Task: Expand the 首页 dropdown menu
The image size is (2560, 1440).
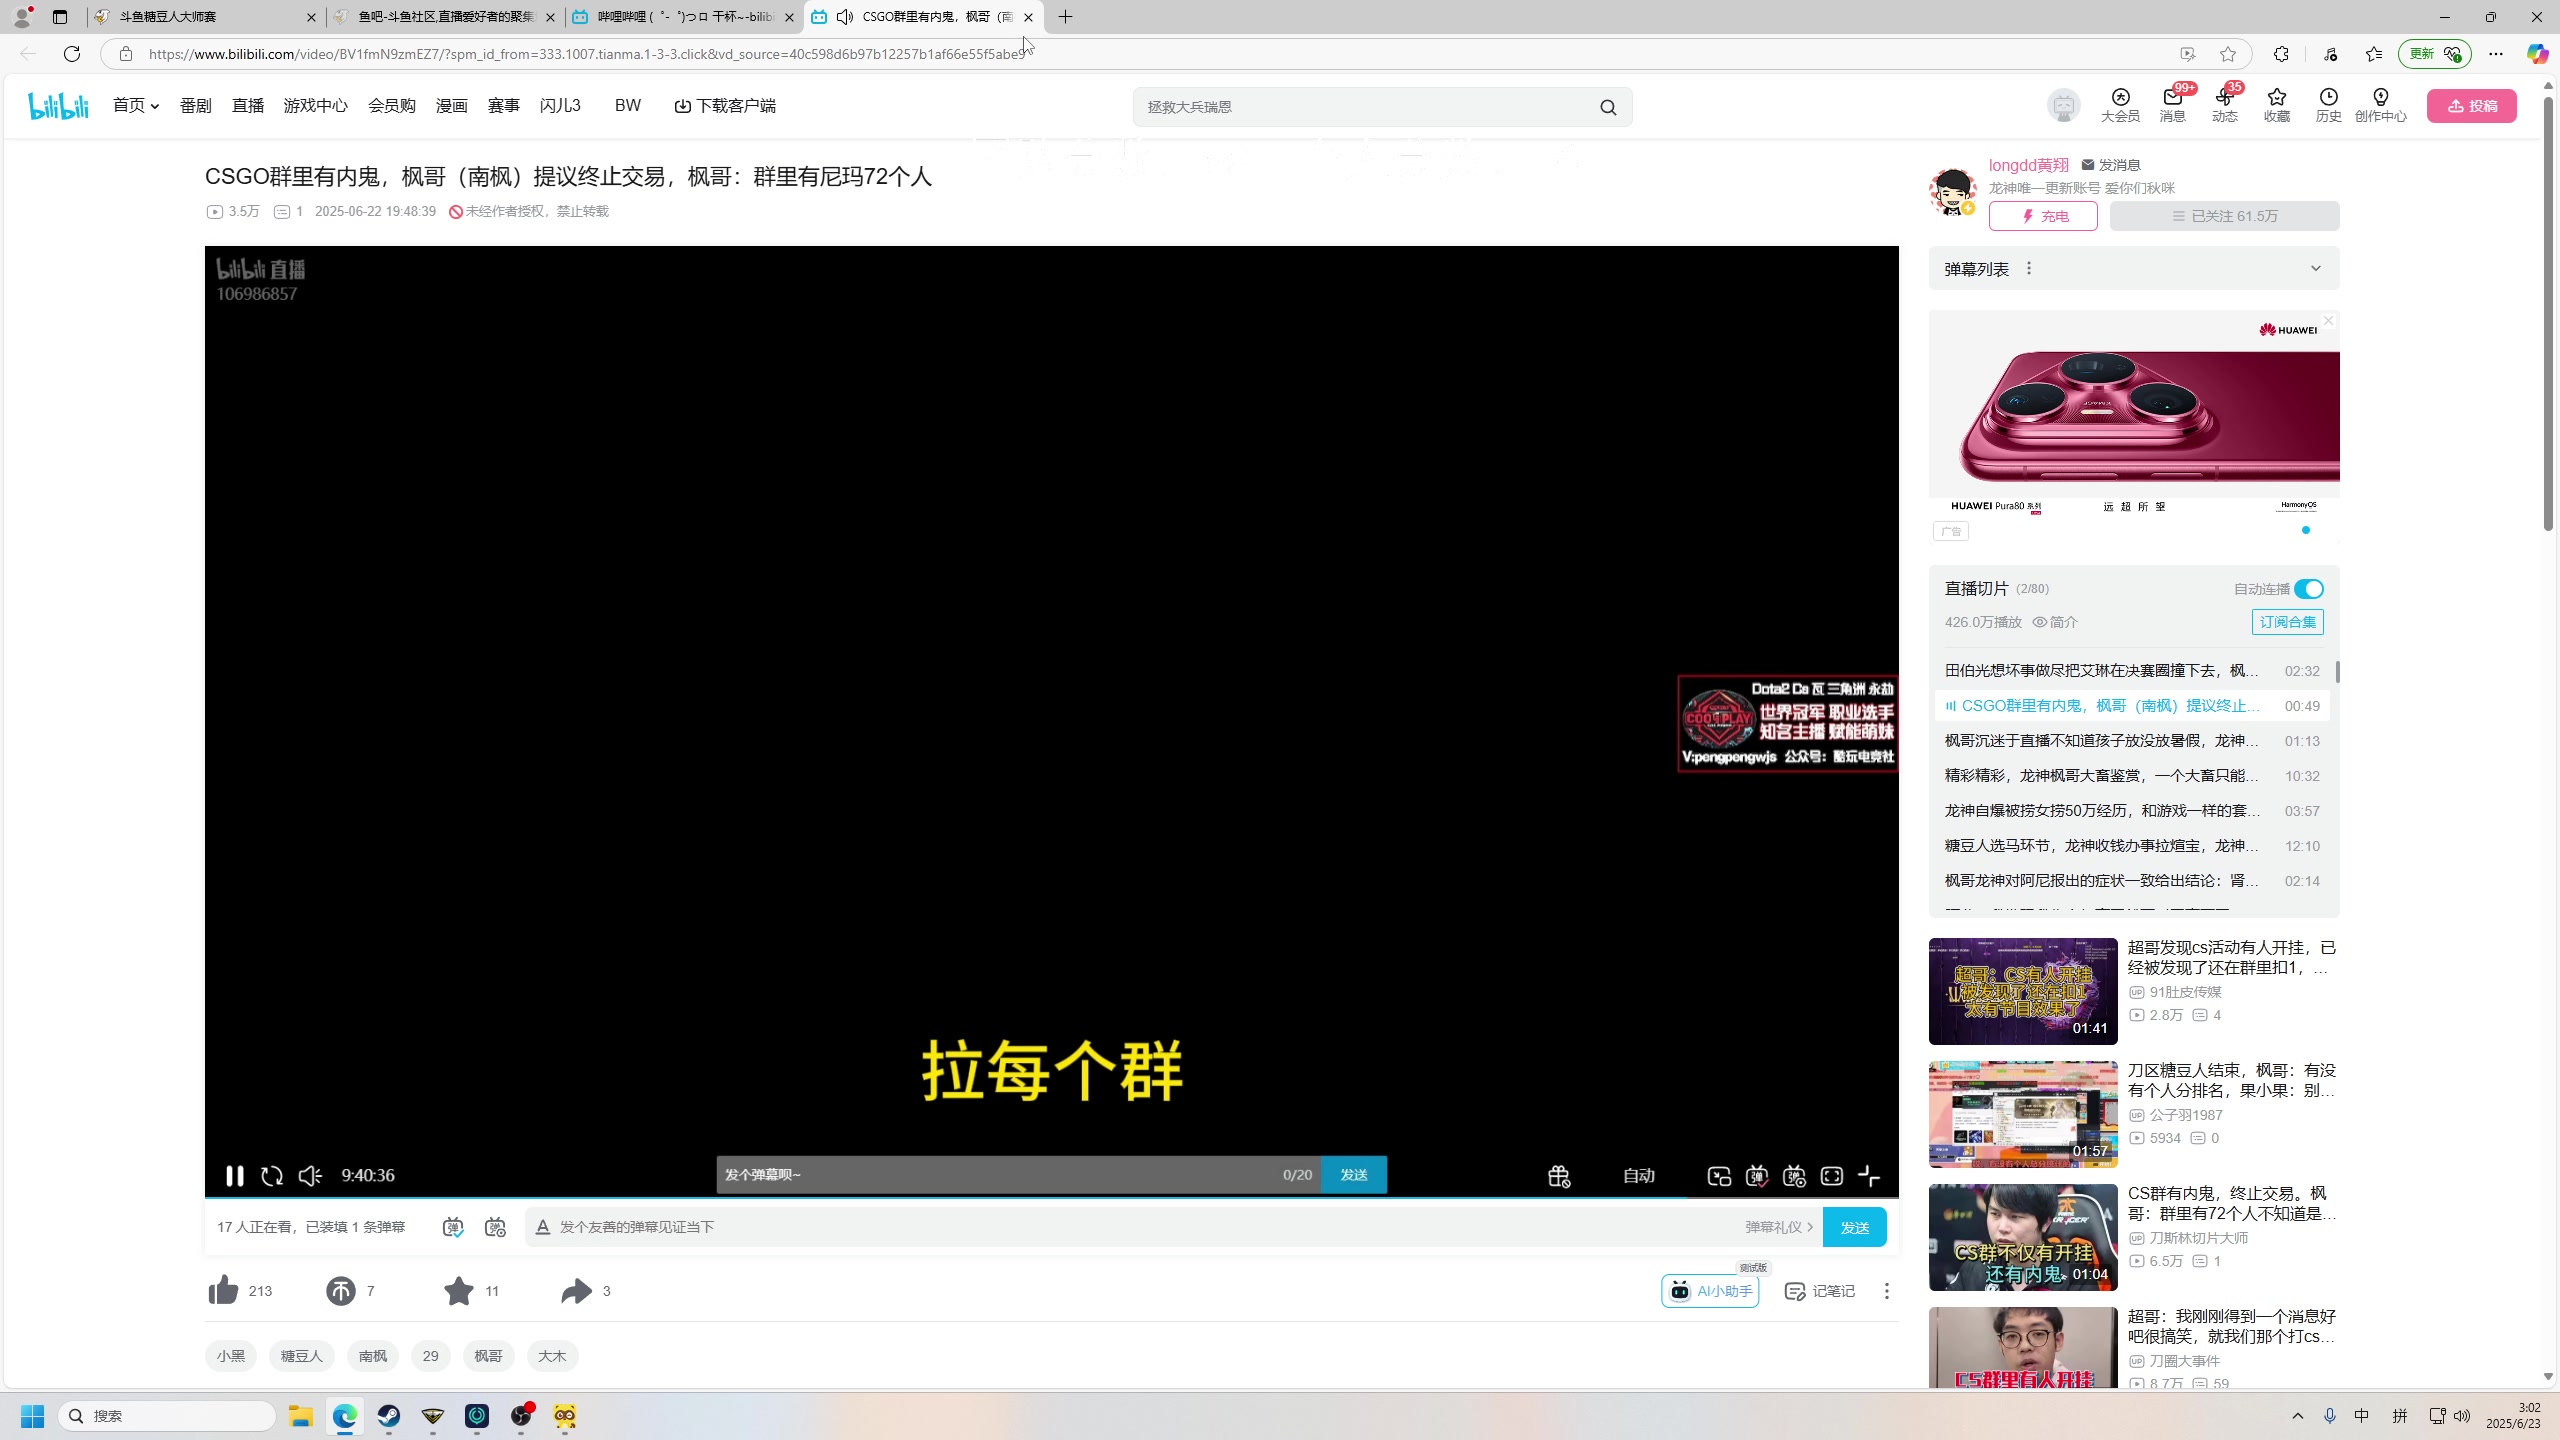Action: (136, 105)
